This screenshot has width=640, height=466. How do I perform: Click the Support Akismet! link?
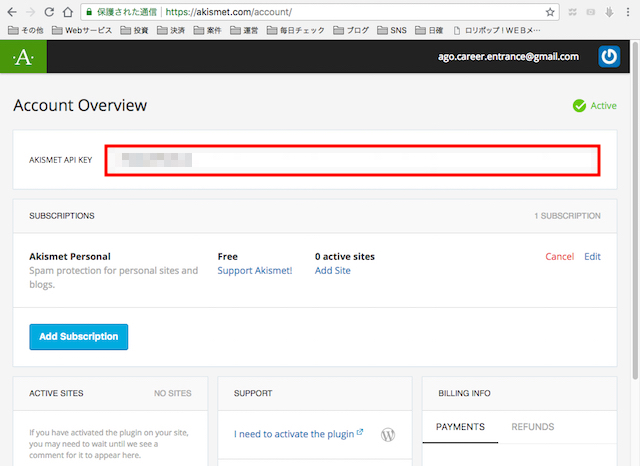point(254,271)
